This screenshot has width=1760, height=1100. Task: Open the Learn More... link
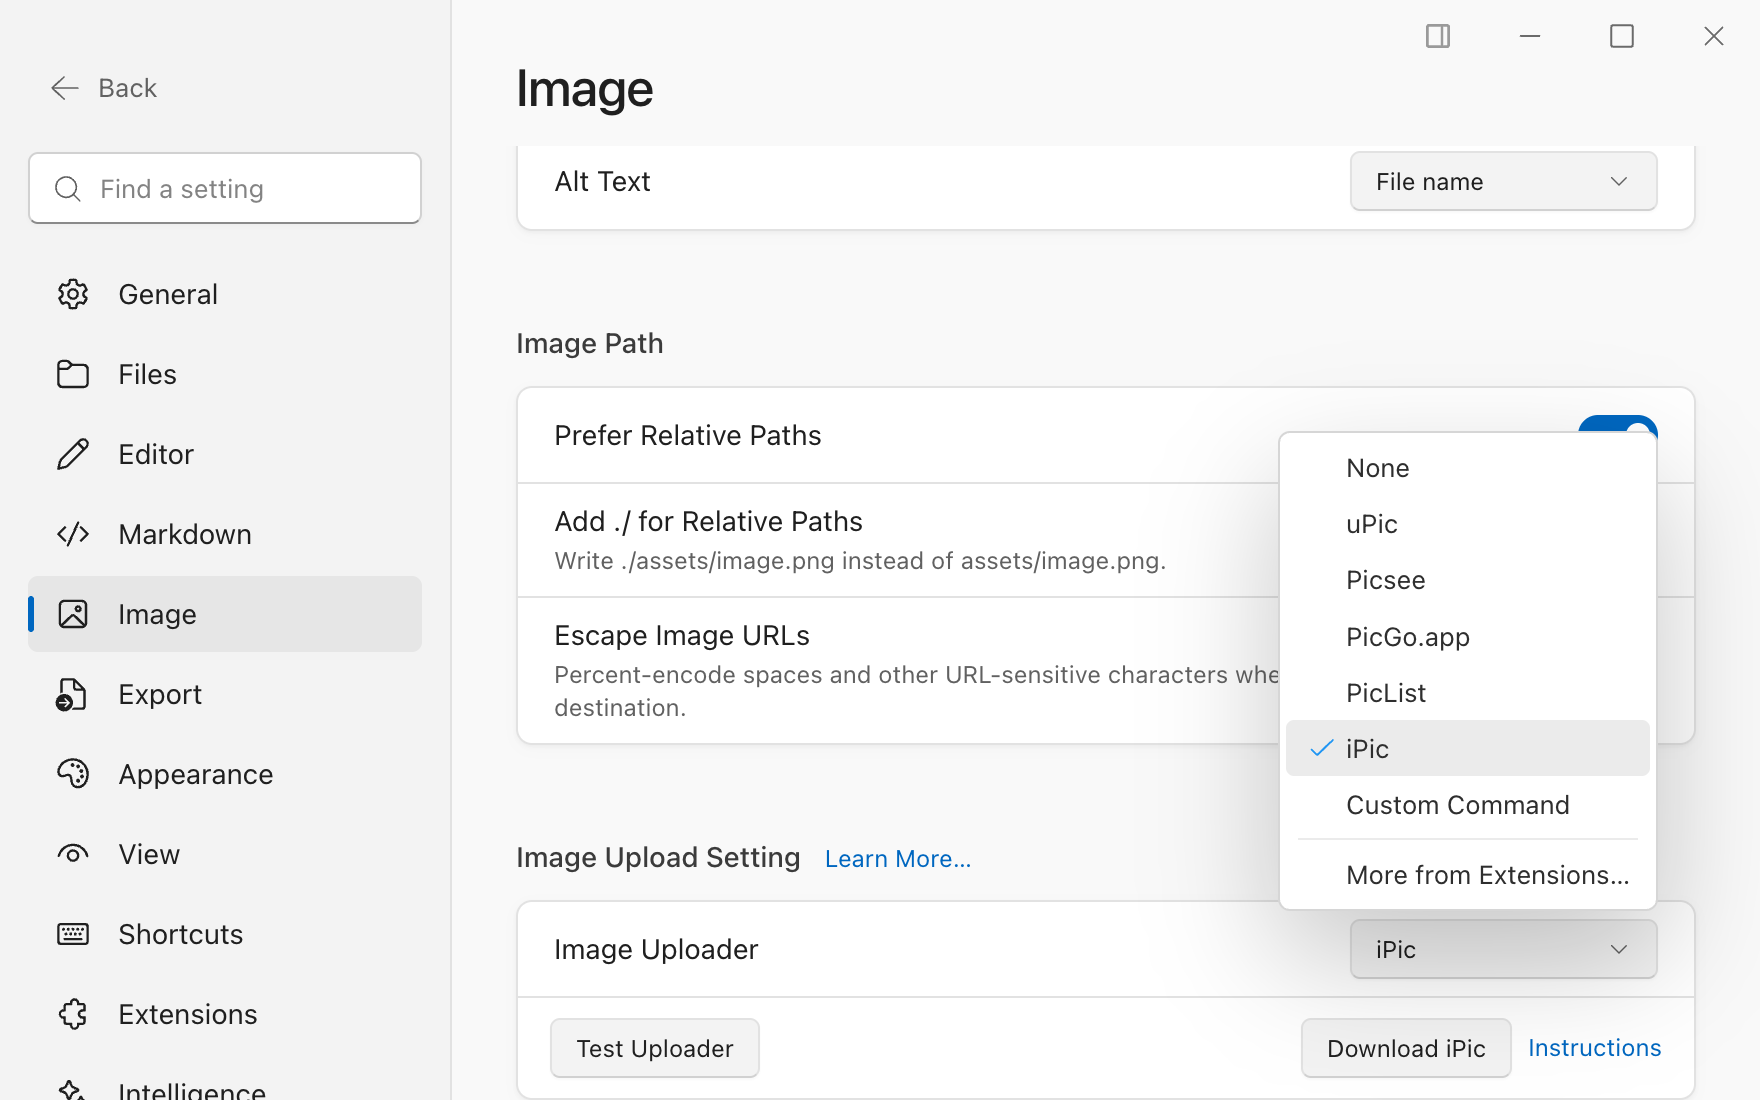point(898,859)
